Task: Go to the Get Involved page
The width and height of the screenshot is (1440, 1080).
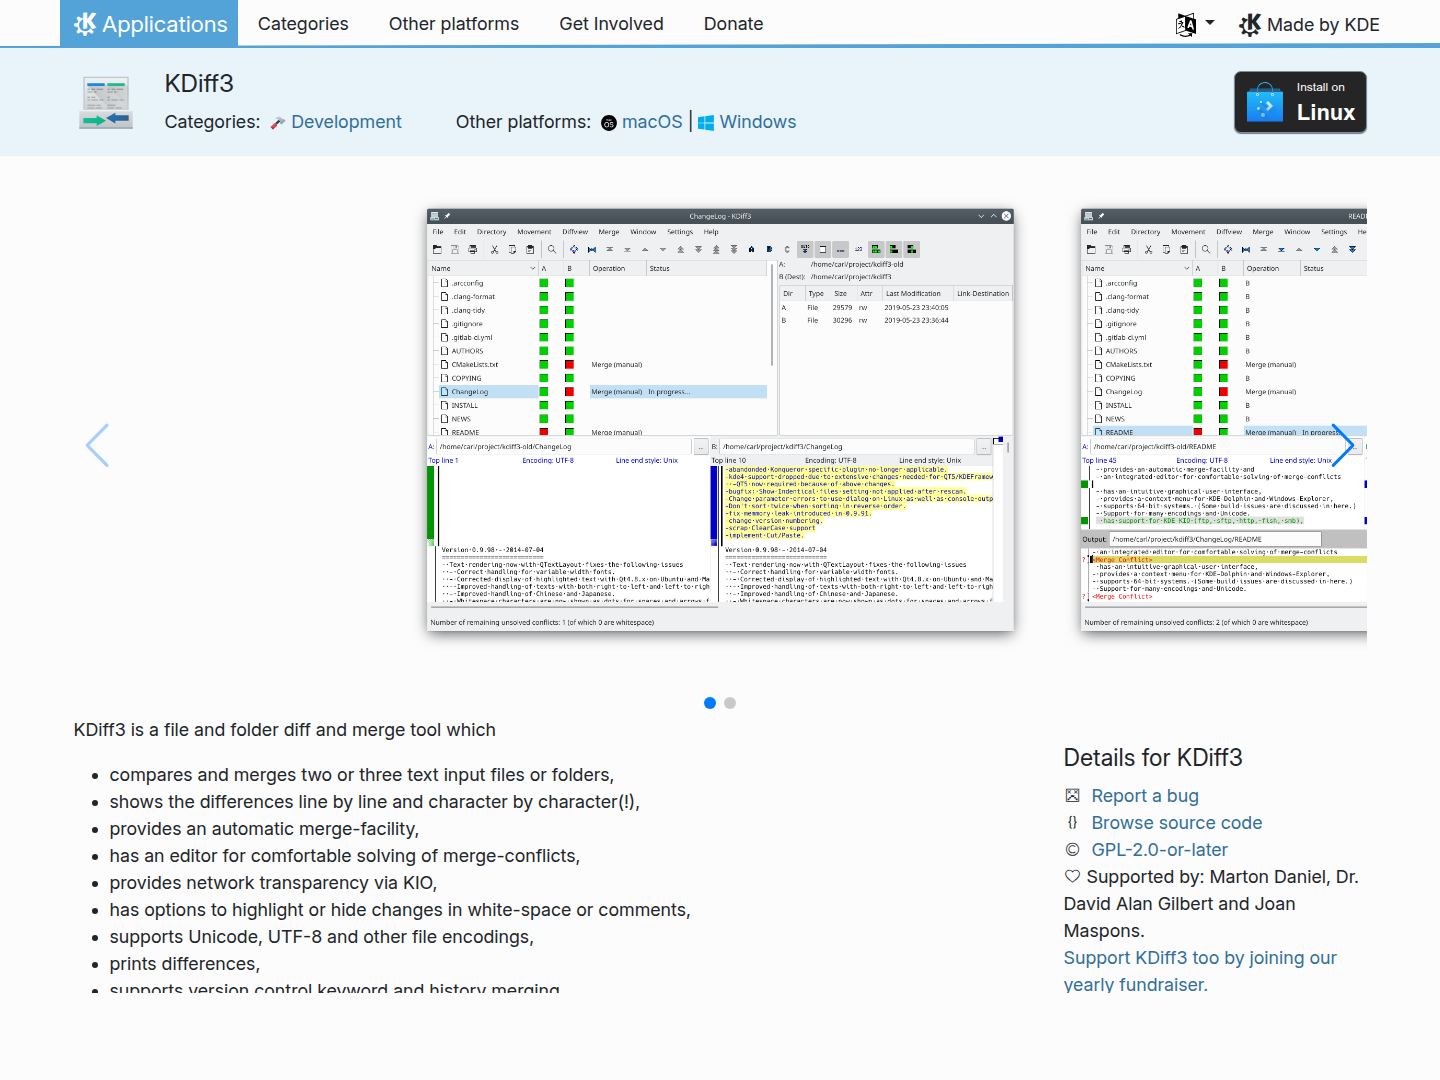Action: 611,23
